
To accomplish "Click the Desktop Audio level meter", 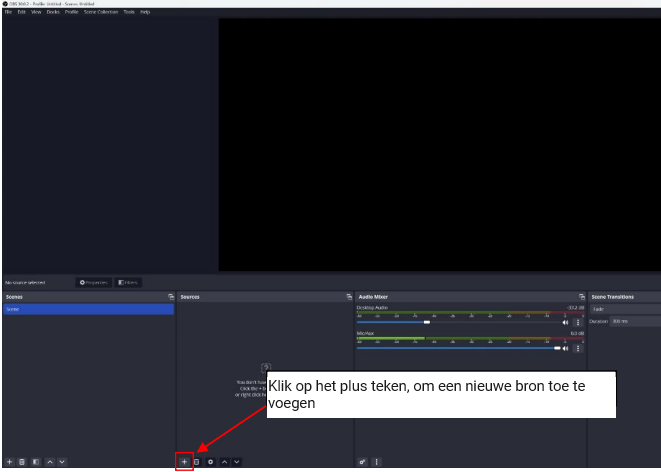I will click(470, 313).
